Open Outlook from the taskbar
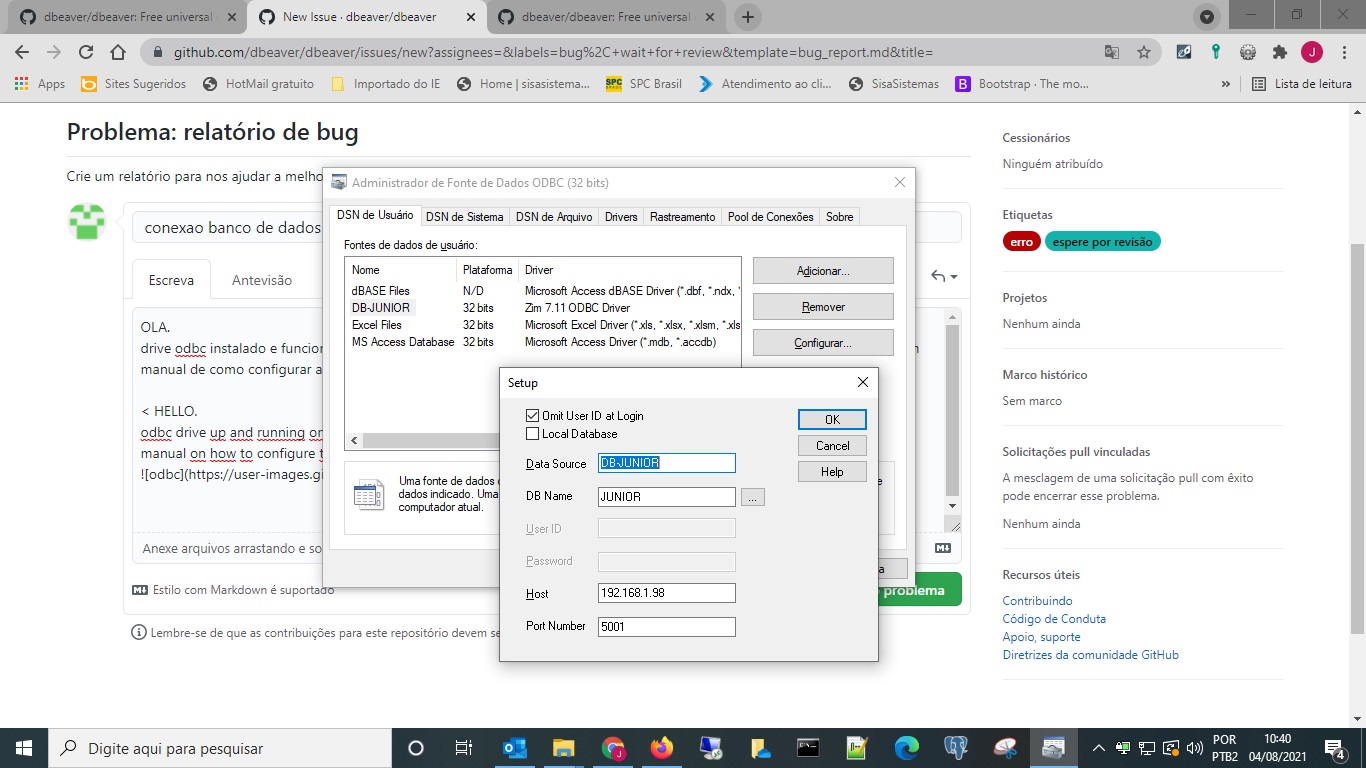1366x768 pixels. click(x=515, y=748)
